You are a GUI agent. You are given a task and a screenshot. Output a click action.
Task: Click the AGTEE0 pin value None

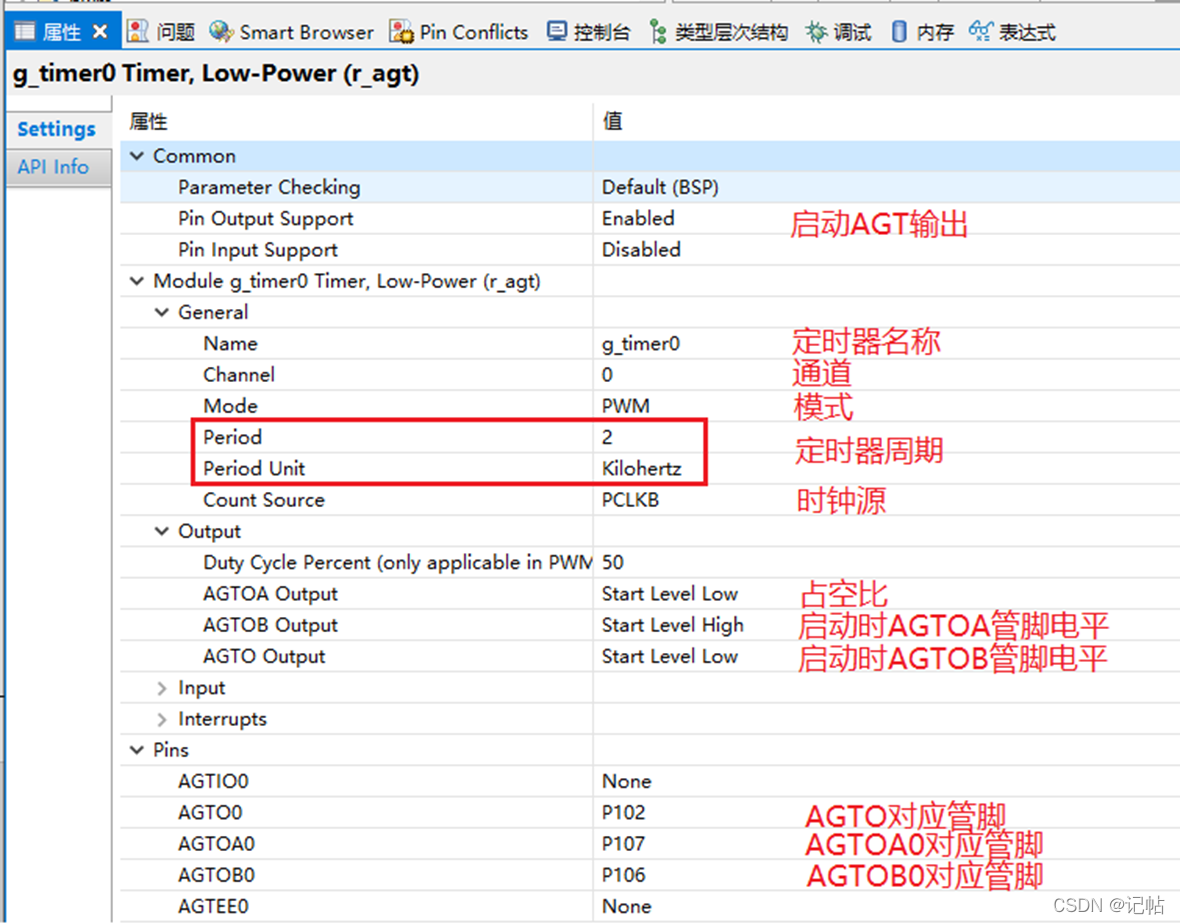pyautogui.click(x=626, y=907)
